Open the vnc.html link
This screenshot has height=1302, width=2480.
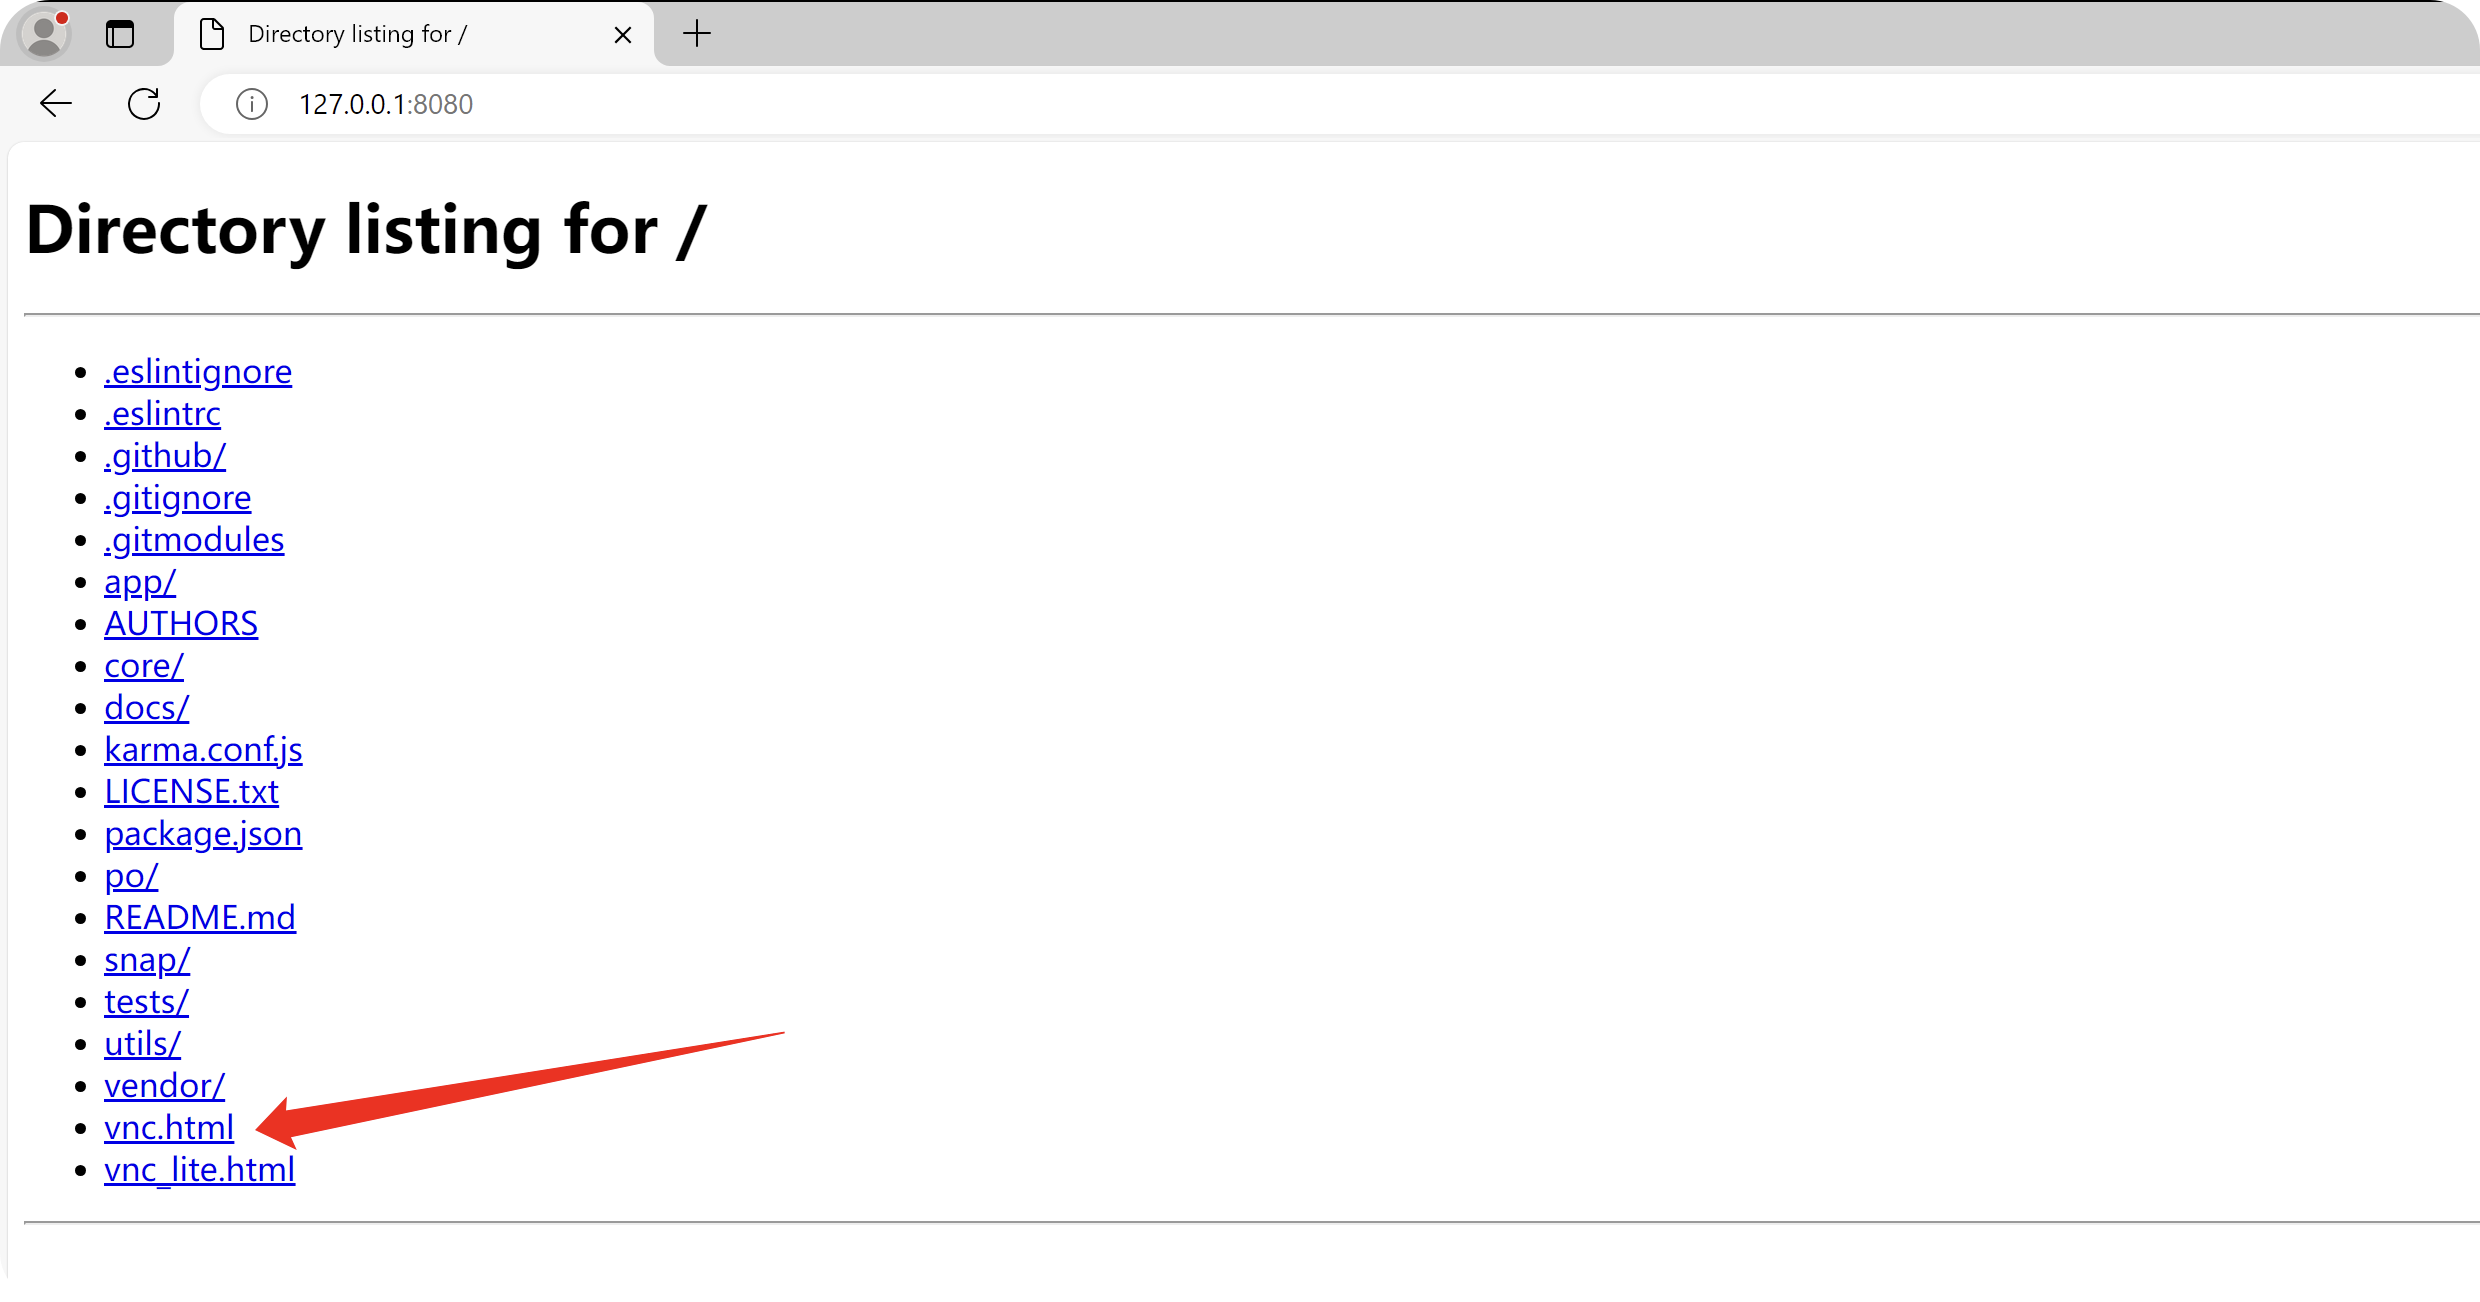tap(169, 1128)
